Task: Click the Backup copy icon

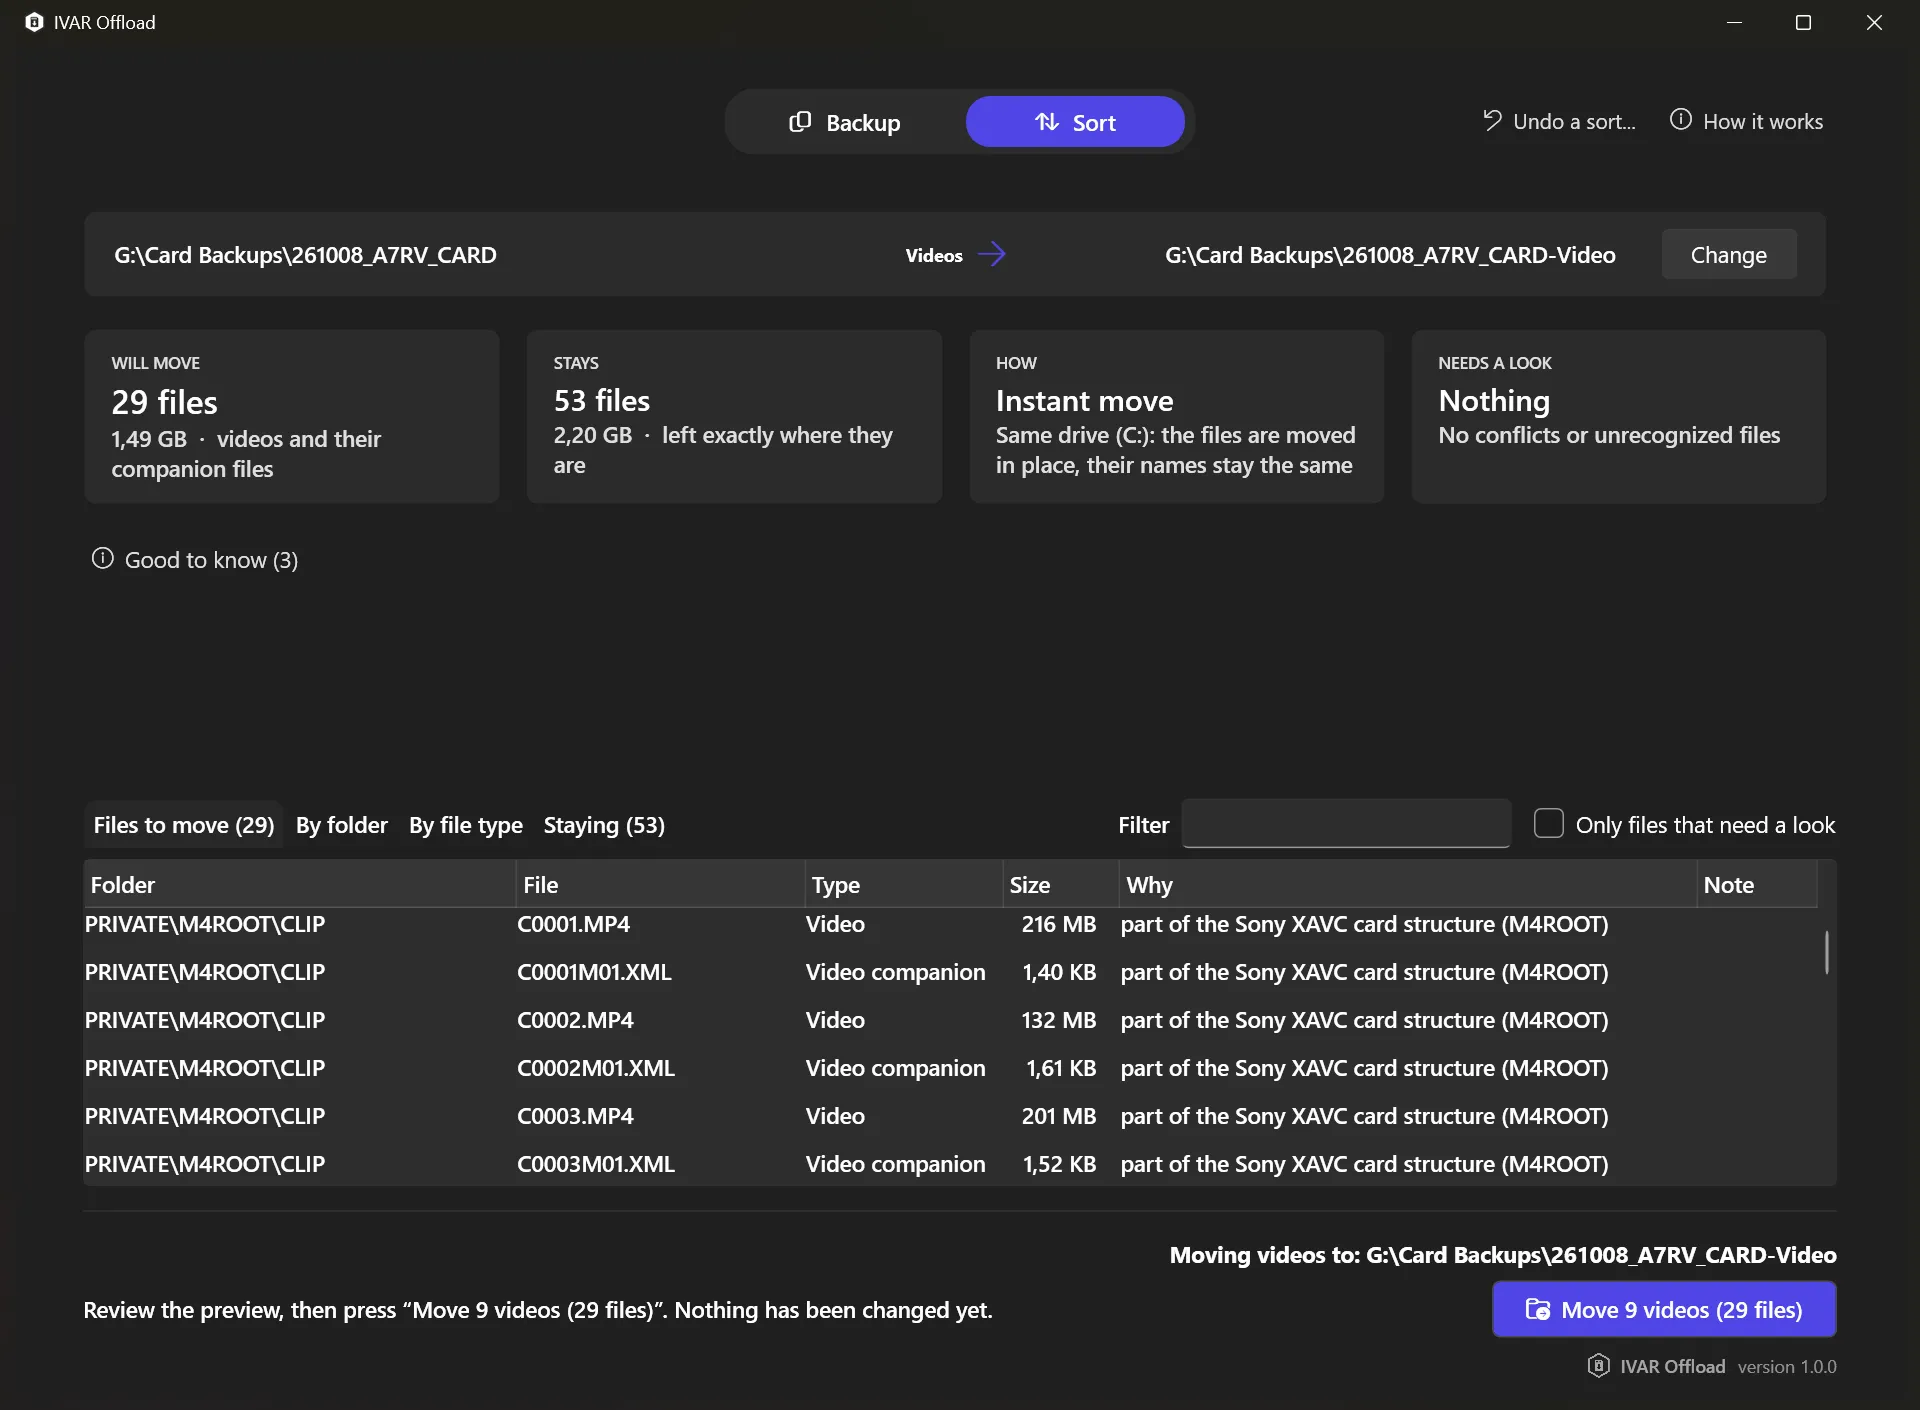Action: 800,122
